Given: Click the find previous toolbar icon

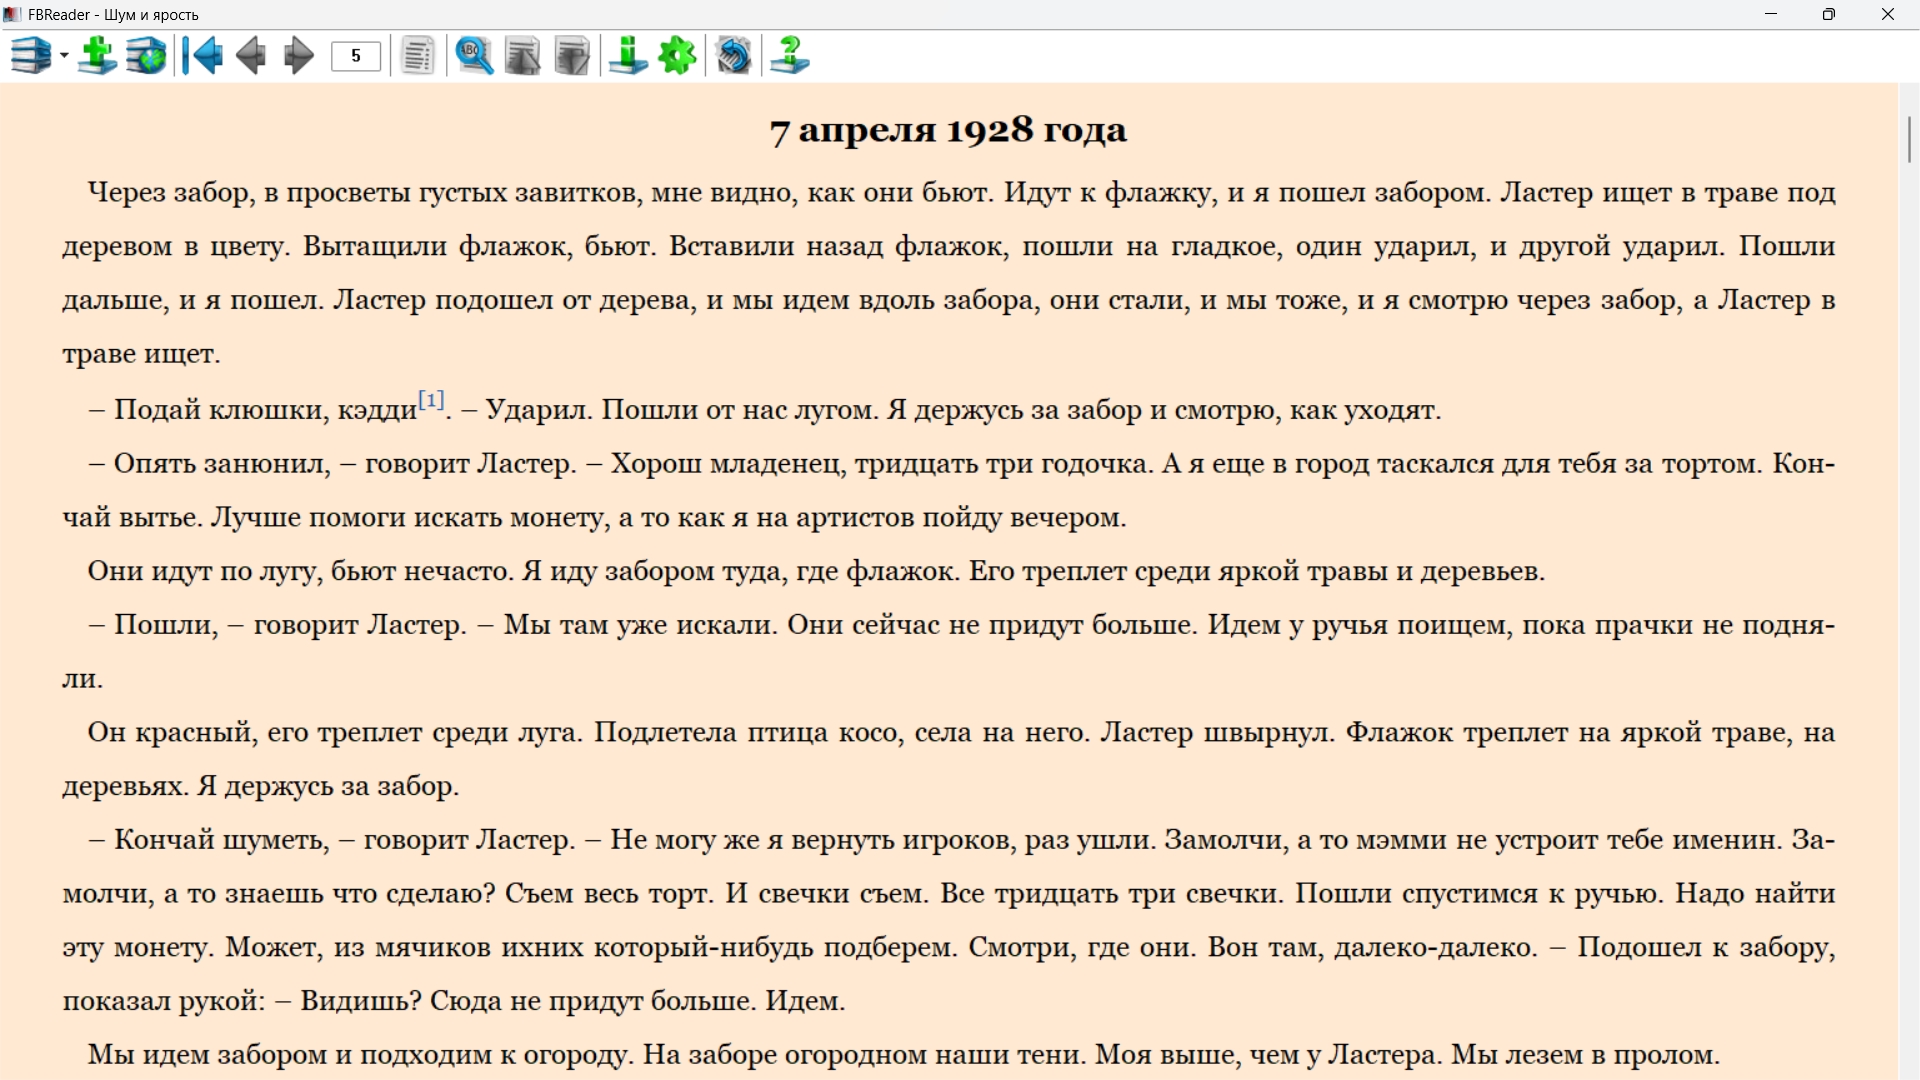Looking at the screenshot, I should (x=522, y=56).
